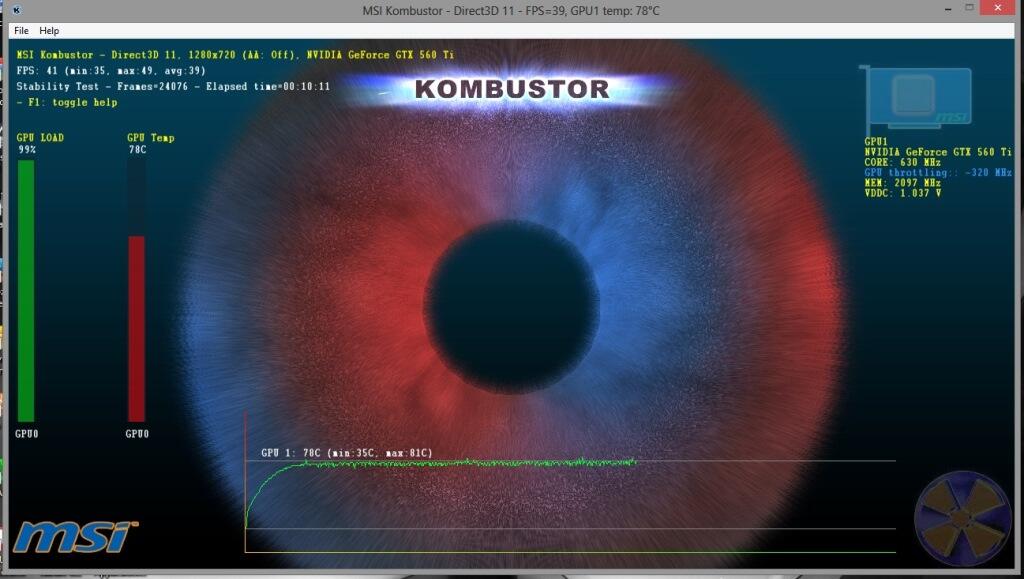Click the 'CORE: 630 MHz' readout
Viewport: 1024px width, 579px height.
[x=903, y=163]
